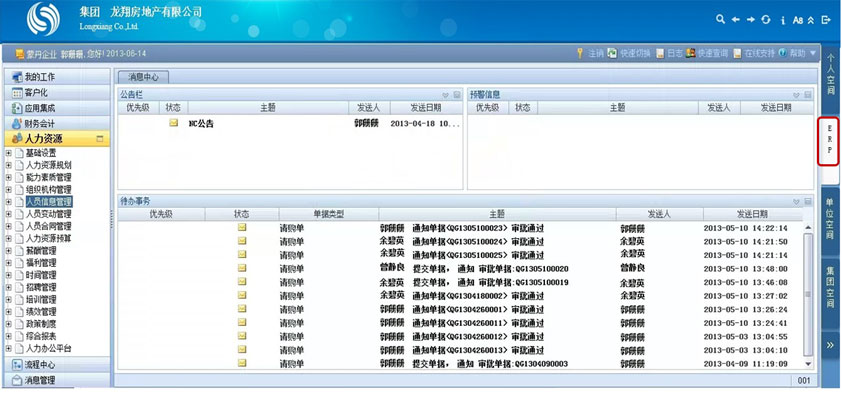
Task: Click the magnifier search icon in header
Action: [721, 20]
